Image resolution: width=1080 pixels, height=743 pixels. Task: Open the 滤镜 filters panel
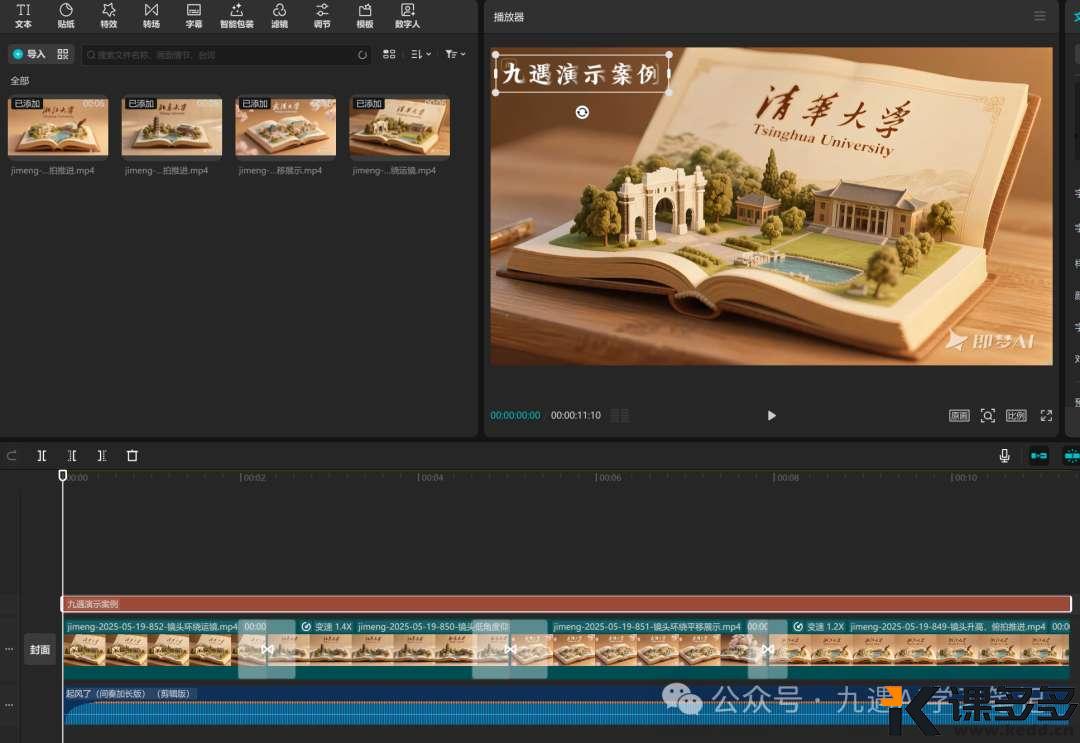point(279,15)
